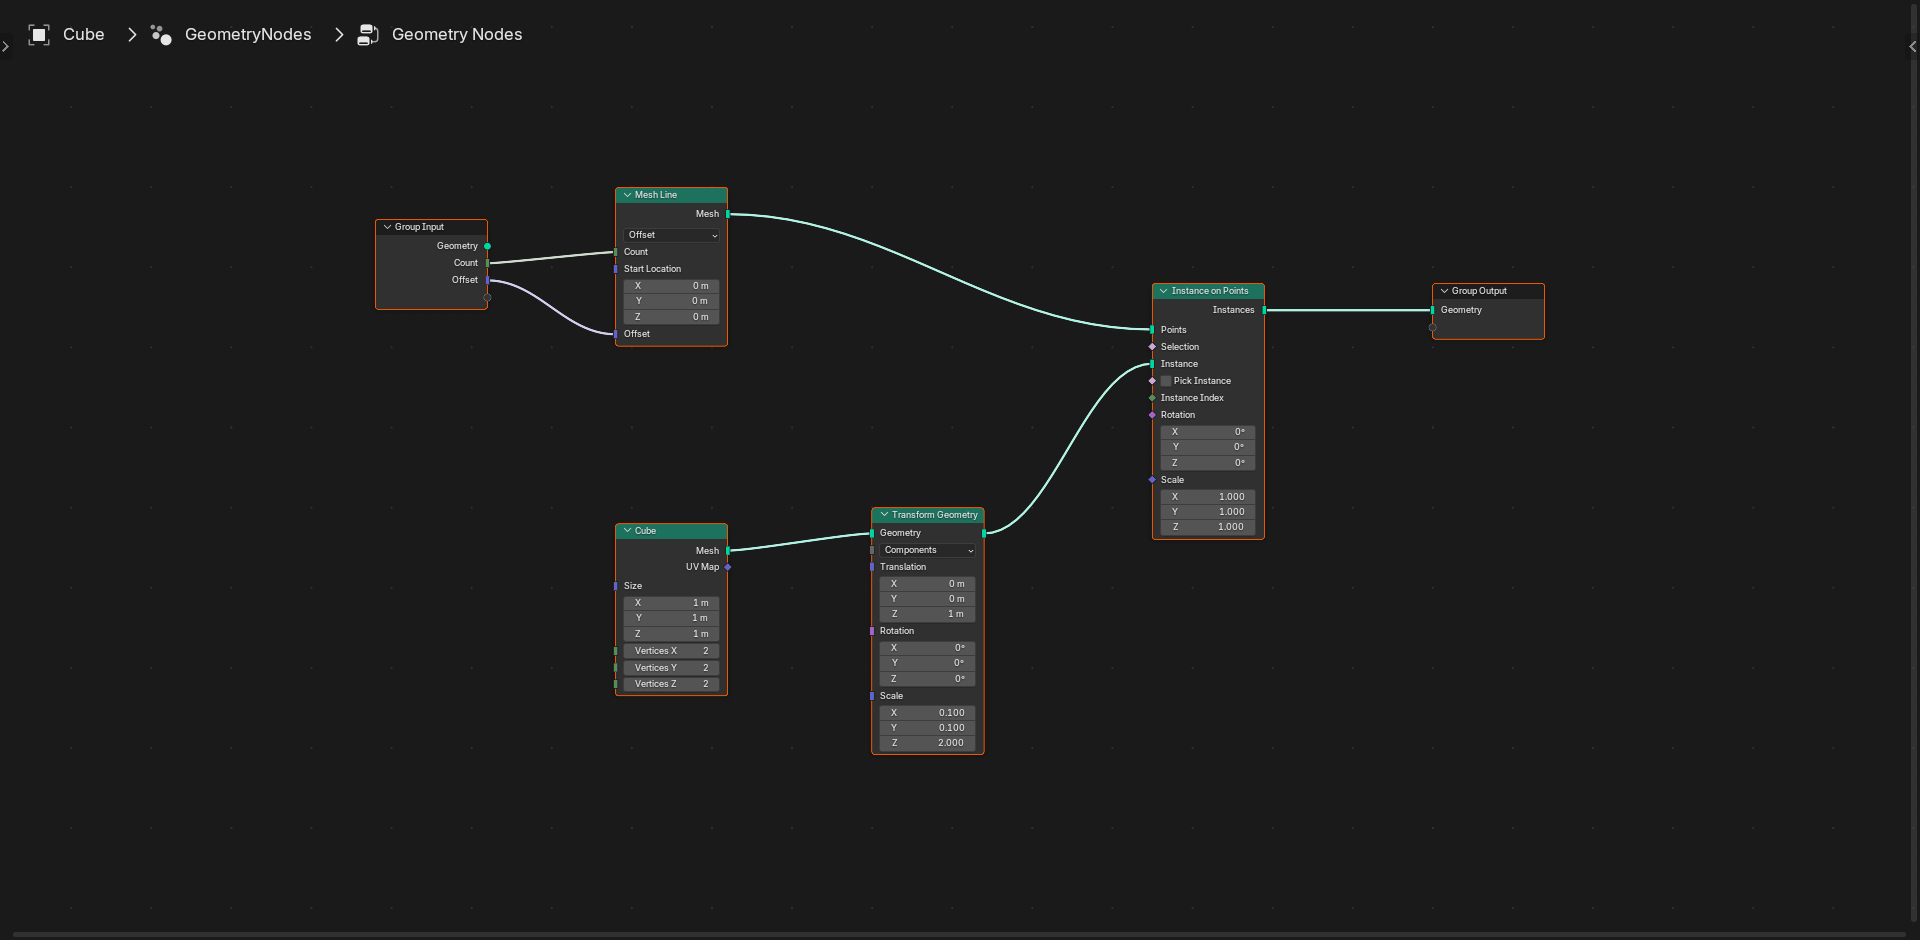The image size is (1920, 940).
Task: Click Transform Geometry input Geometry socket
Action: tap(872, 533)
